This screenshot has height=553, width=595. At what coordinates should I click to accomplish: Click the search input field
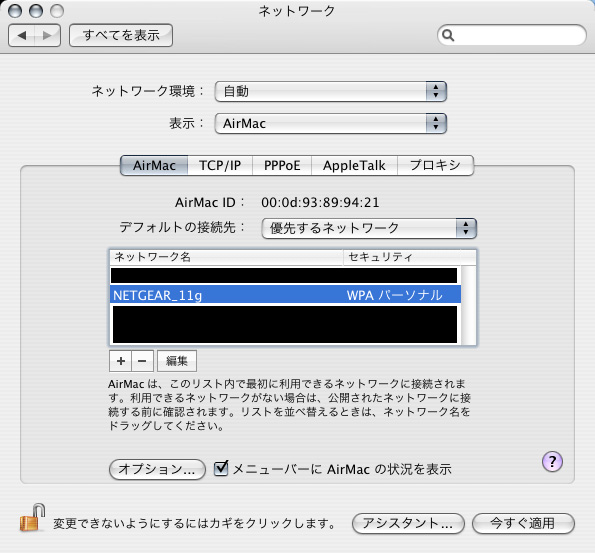519,35
